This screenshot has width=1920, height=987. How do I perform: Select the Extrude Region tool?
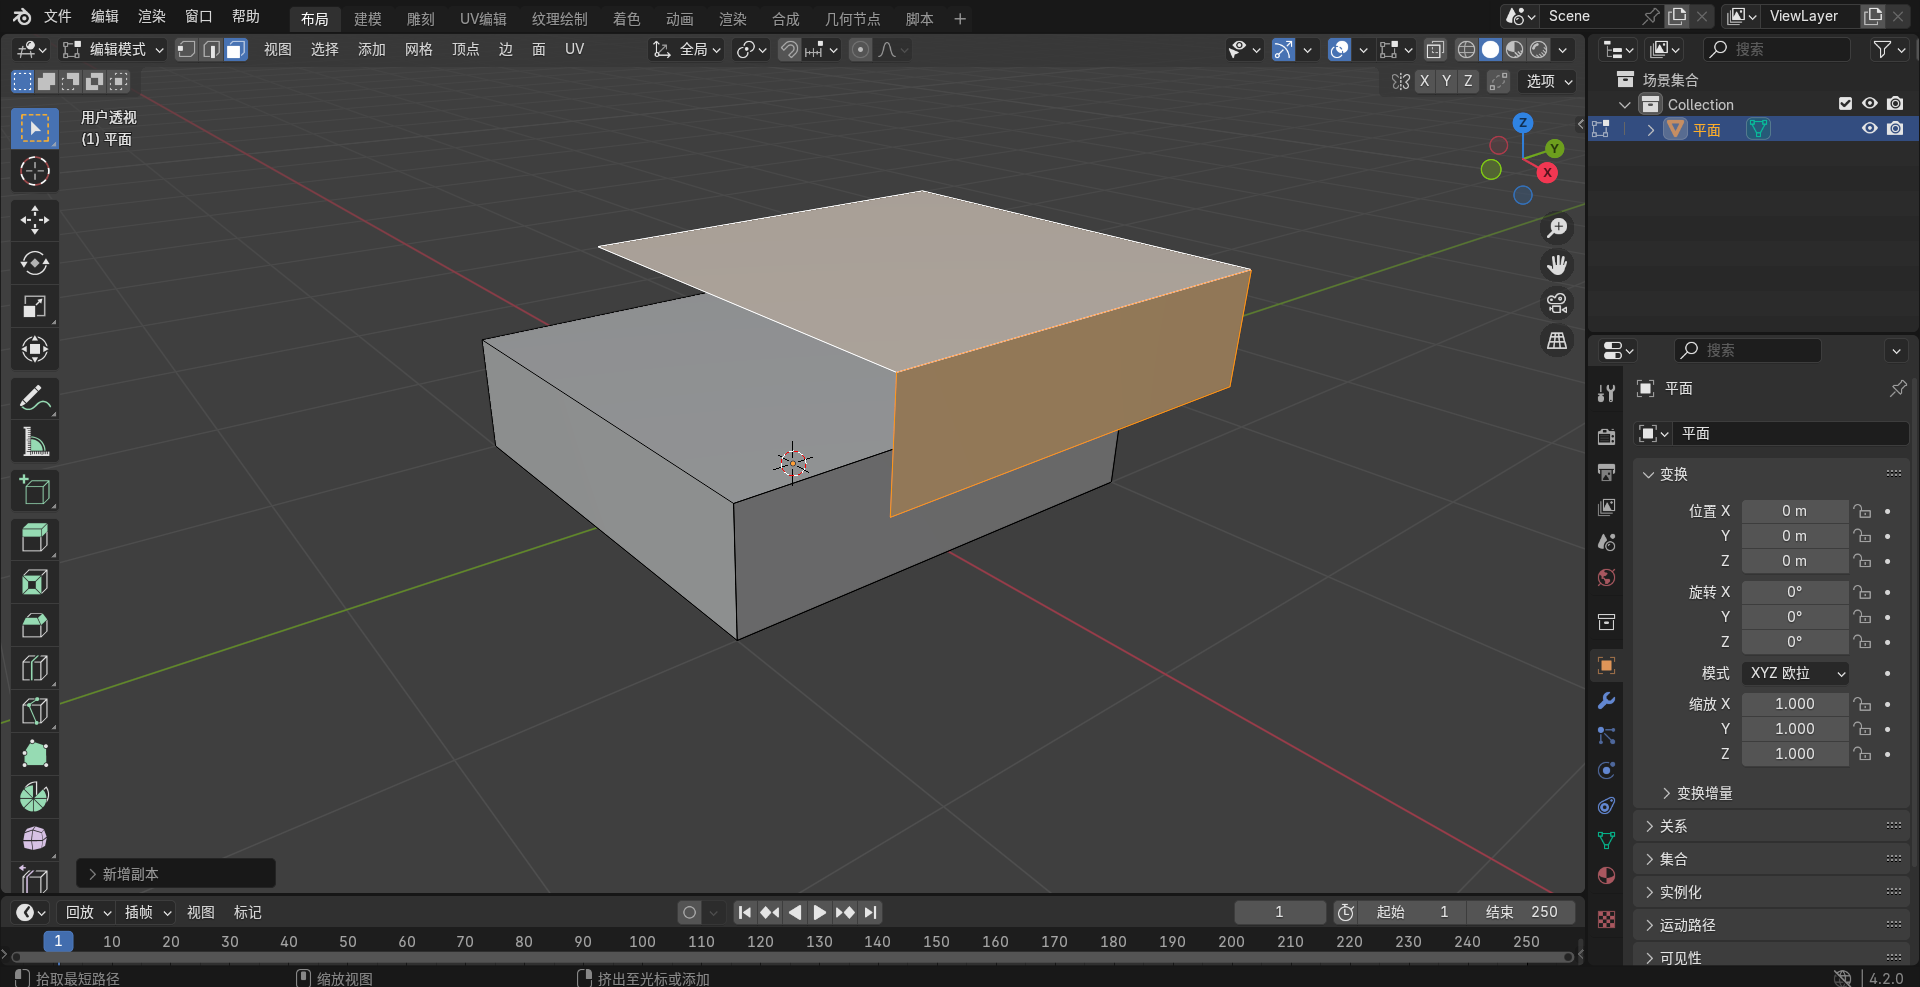click(35, 539)
